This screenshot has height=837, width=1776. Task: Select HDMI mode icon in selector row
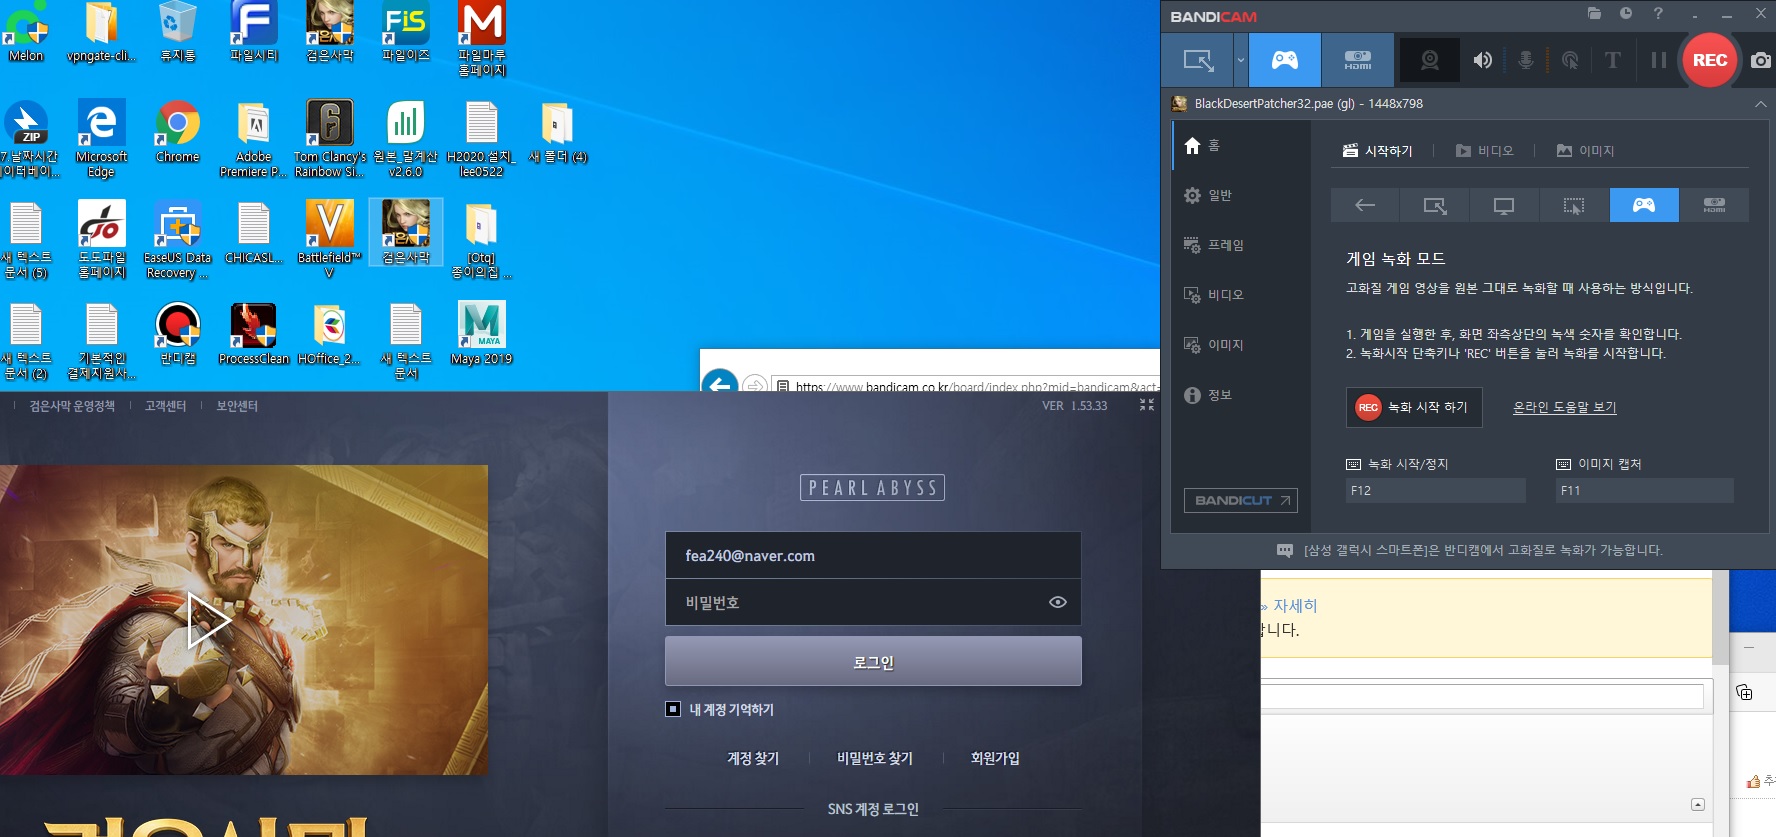[x=1714, y=205]
